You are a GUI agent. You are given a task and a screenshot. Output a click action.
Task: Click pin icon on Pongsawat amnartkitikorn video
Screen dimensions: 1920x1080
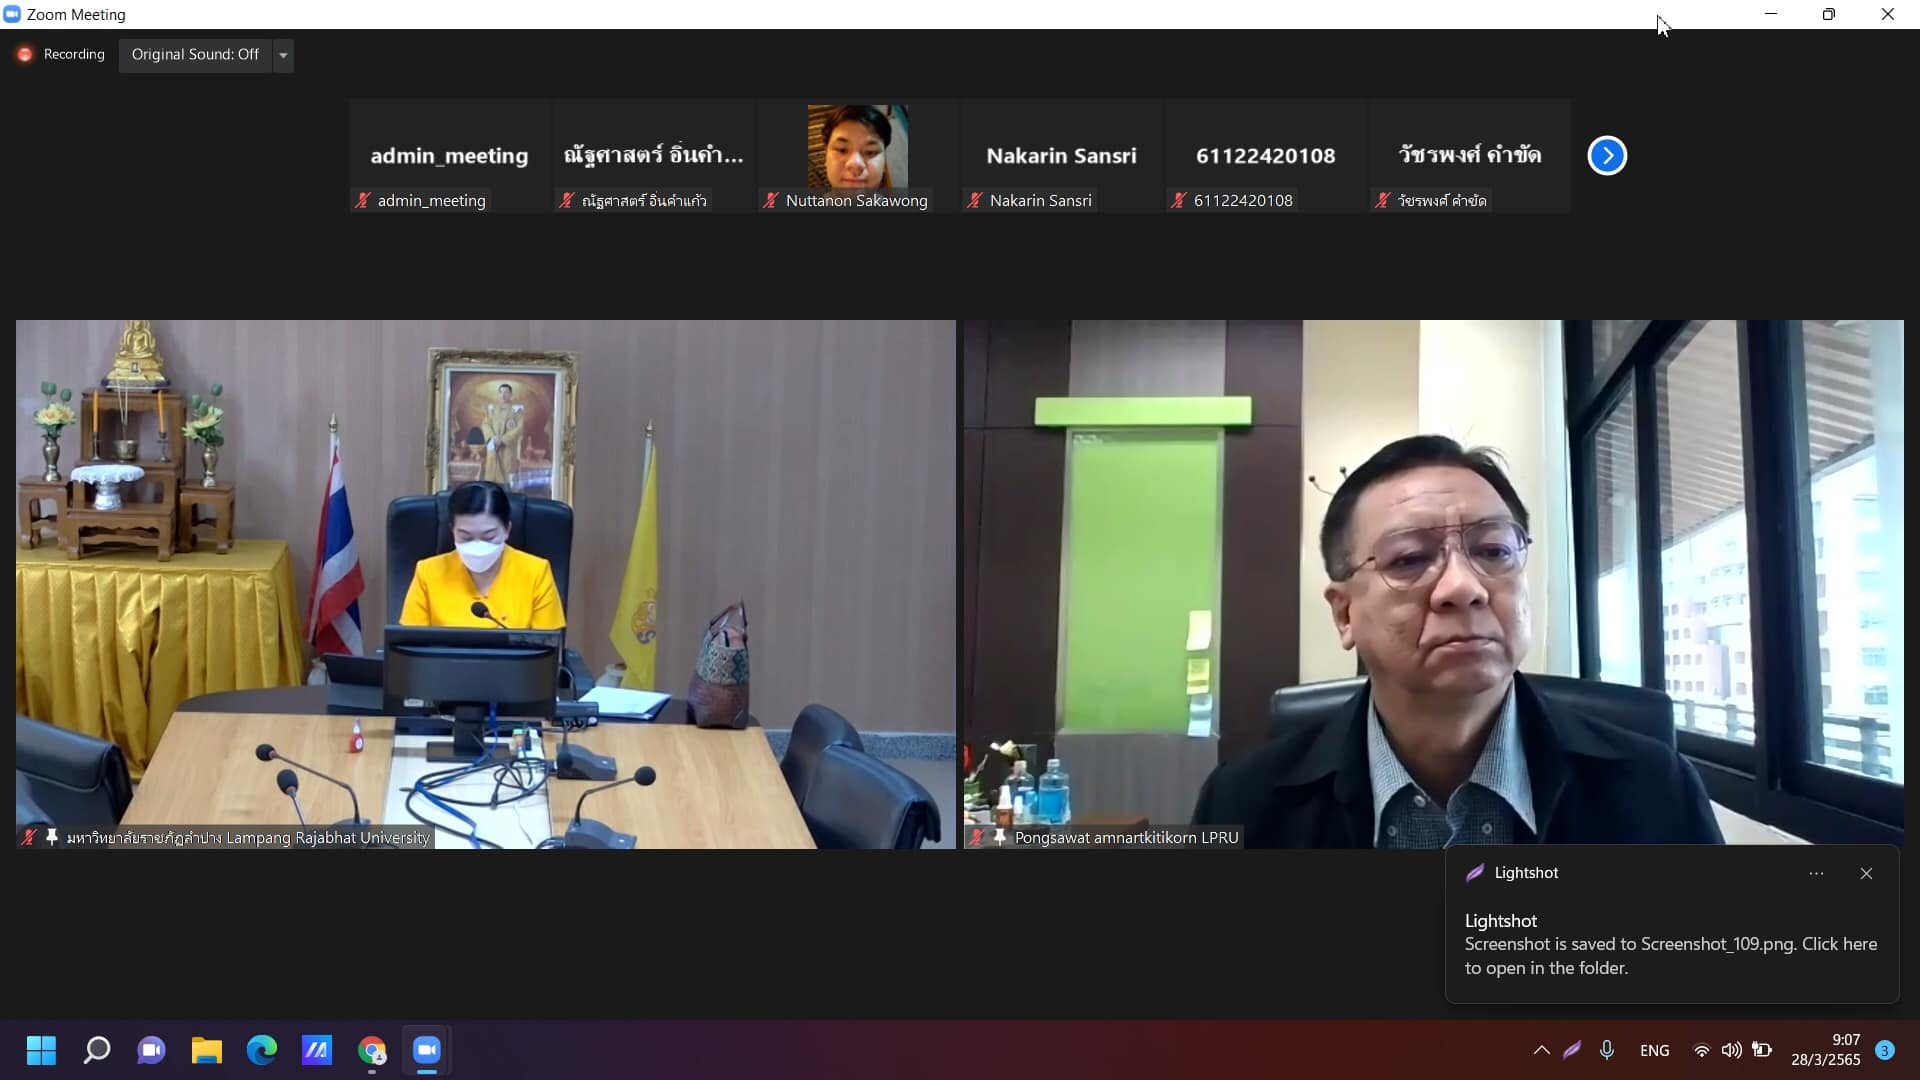[x=999, y=837]
